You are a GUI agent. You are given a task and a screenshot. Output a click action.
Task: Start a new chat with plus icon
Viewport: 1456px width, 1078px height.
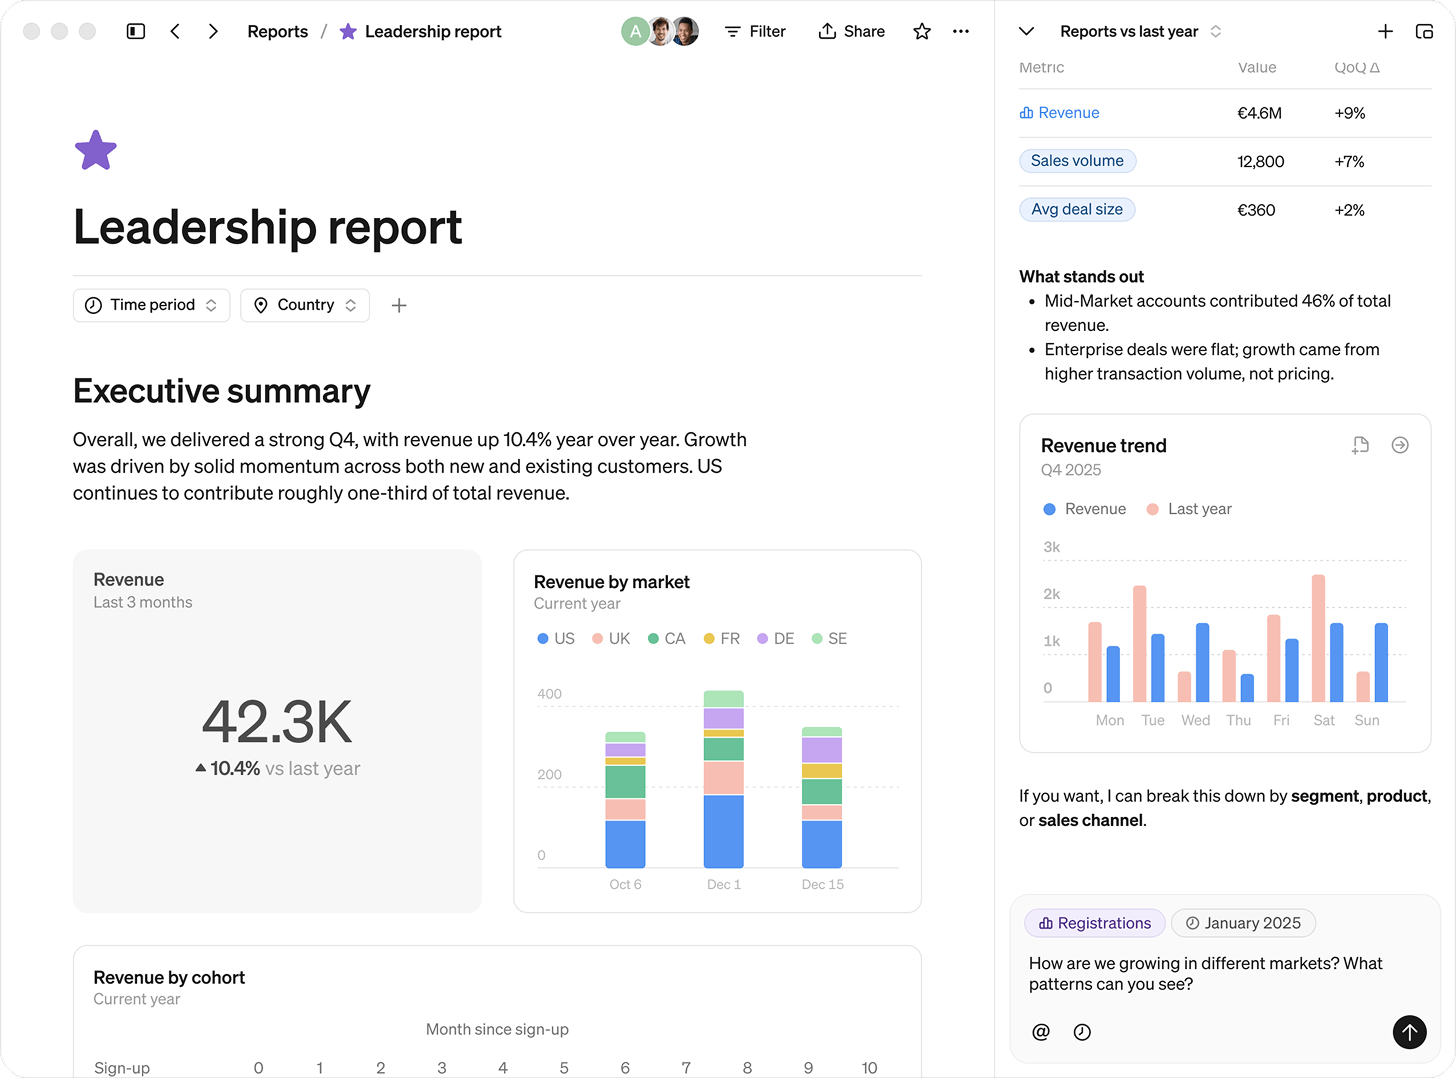[x=1385, y=31]
